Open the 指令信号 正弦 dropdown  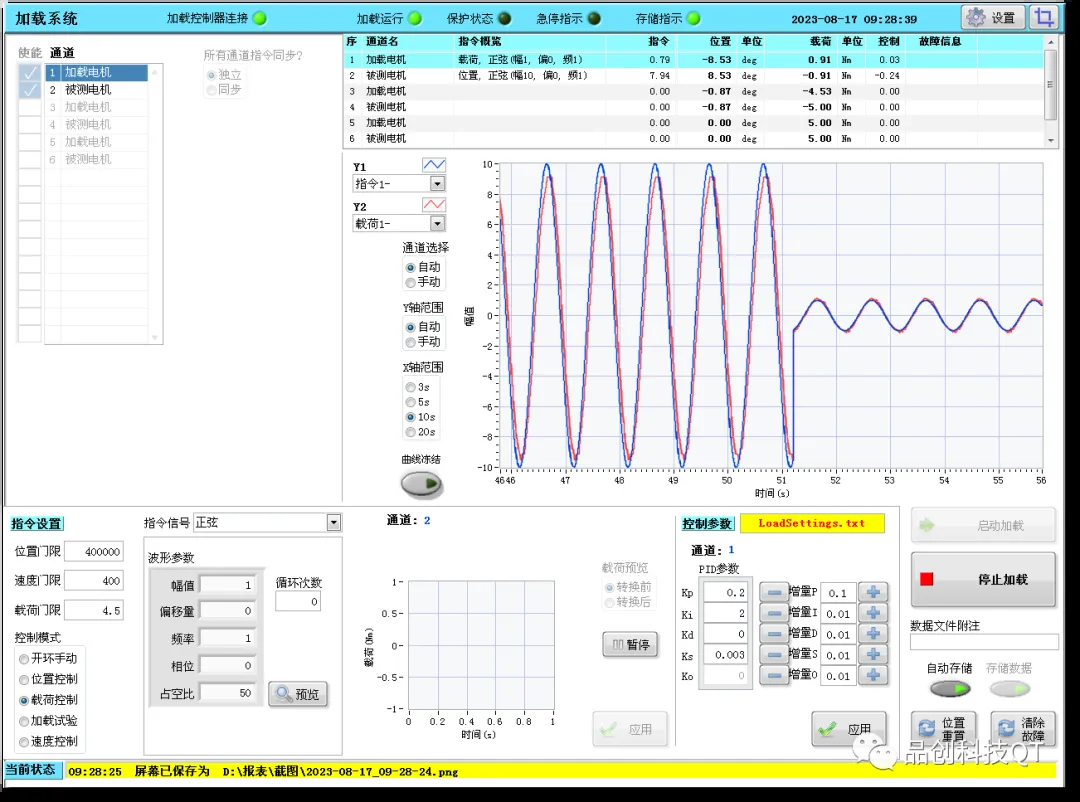click(333, 523)
